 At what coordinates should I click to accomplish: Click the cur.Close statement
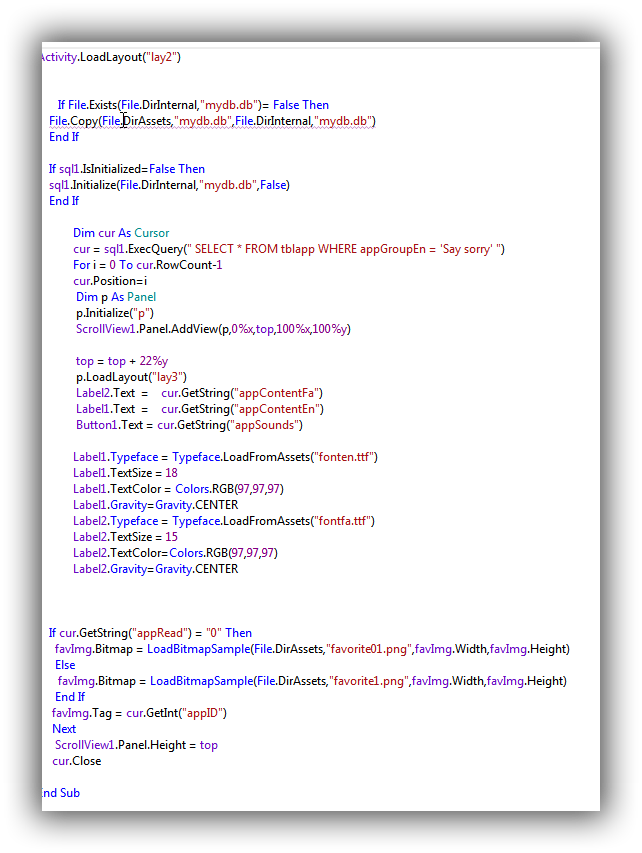pos(77,761)
